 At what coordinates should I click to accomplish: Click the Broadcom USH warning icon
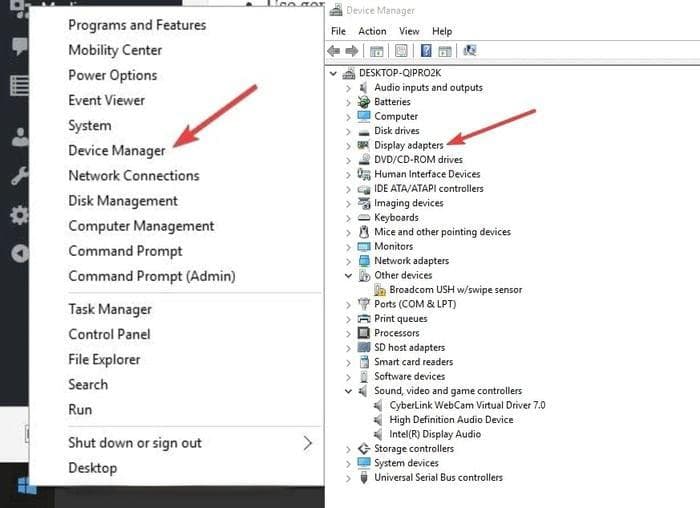(380, 290)
